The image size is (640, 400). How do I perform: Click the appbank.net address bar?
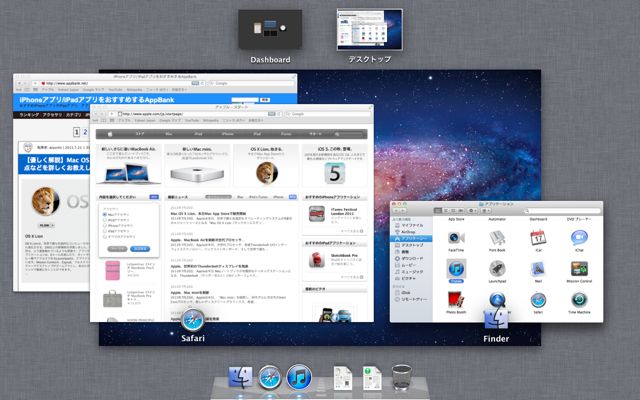point(122,83)
